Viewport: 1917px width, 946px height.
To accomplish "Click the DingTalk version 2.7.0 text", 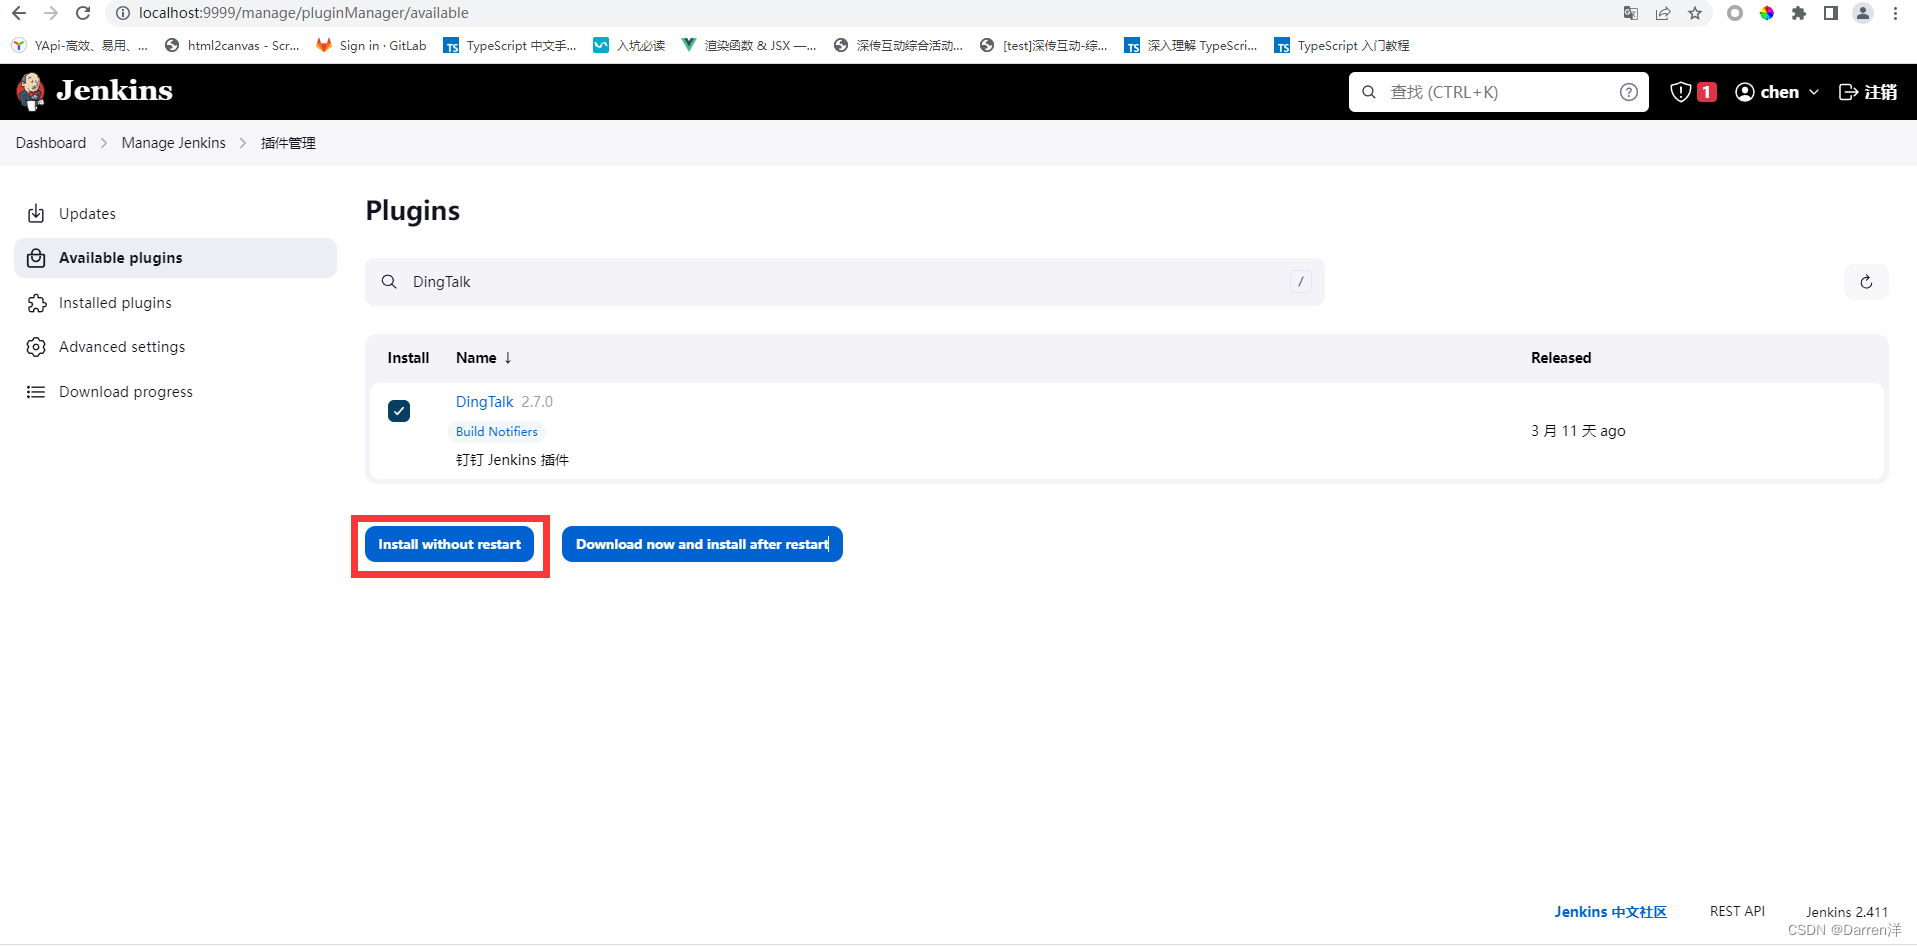I will (x=537, y=402).
